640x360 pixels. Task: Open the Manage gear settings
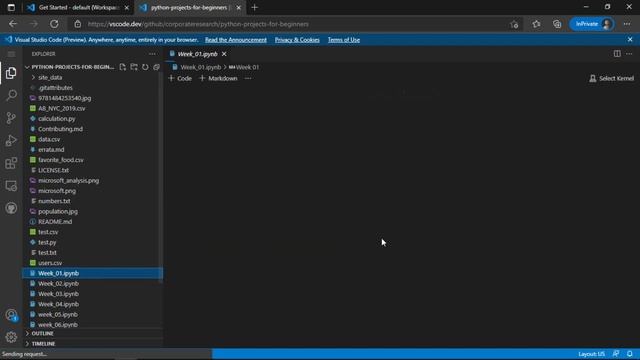tap(11, 337)
